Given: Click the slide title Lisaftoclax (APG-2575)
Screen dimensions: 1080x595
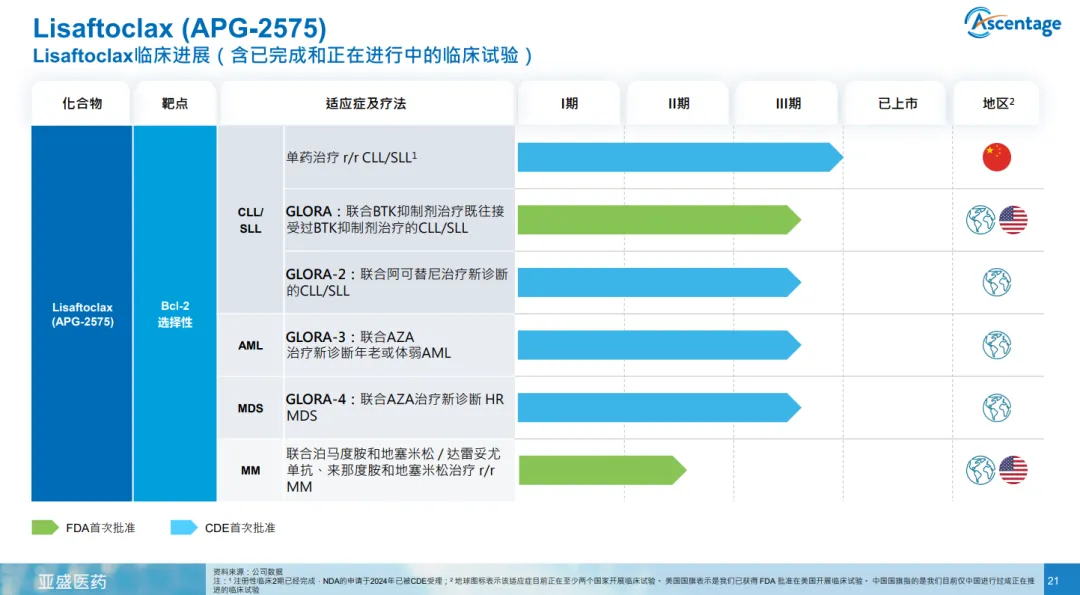Looking at the screenshot, I should click(x=180, y=28).
